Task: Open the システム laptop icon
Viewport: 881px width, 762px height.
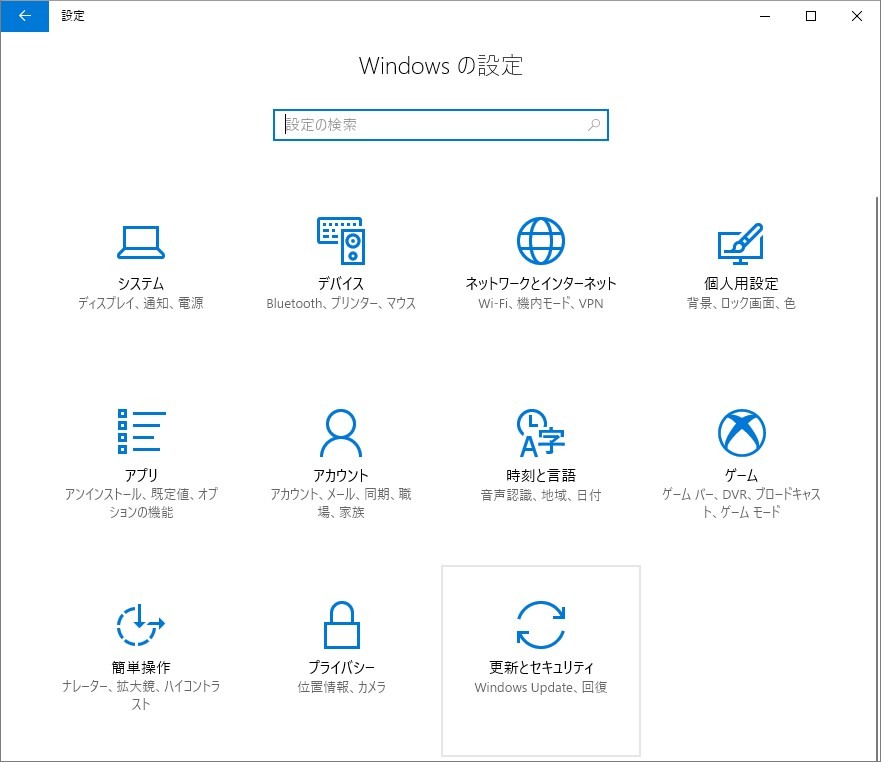Action: tap(140, 242)
